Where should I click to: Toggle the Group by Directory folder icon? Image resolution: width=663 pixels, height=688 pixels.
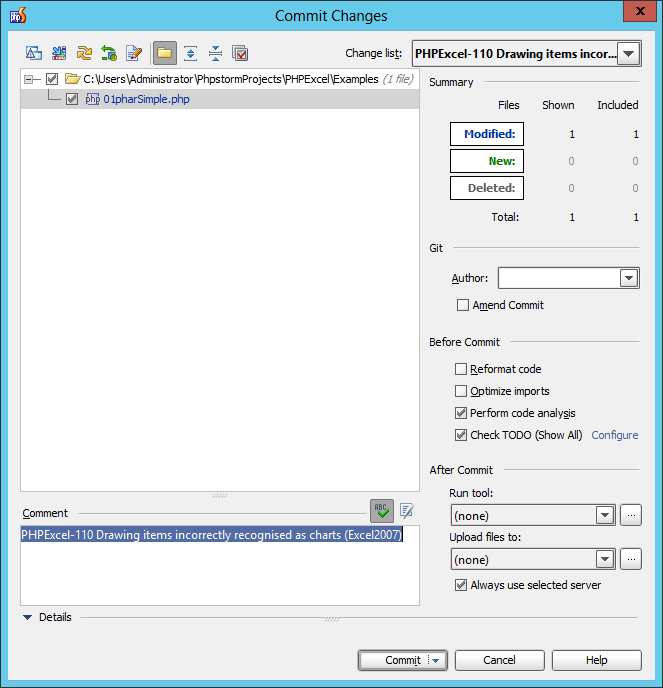point(165,54)
